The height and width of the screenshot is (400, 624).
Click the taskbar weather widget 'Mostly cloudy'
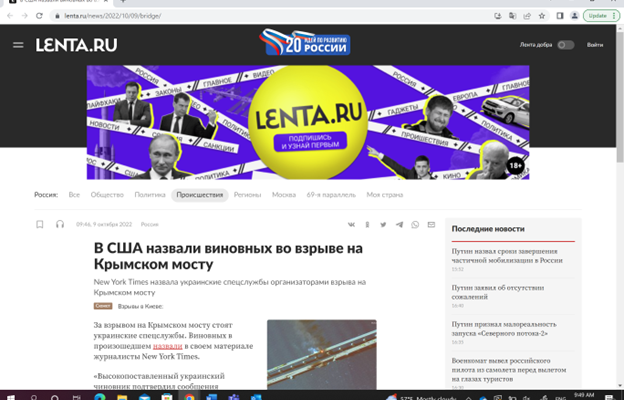[x=422, y=397]
